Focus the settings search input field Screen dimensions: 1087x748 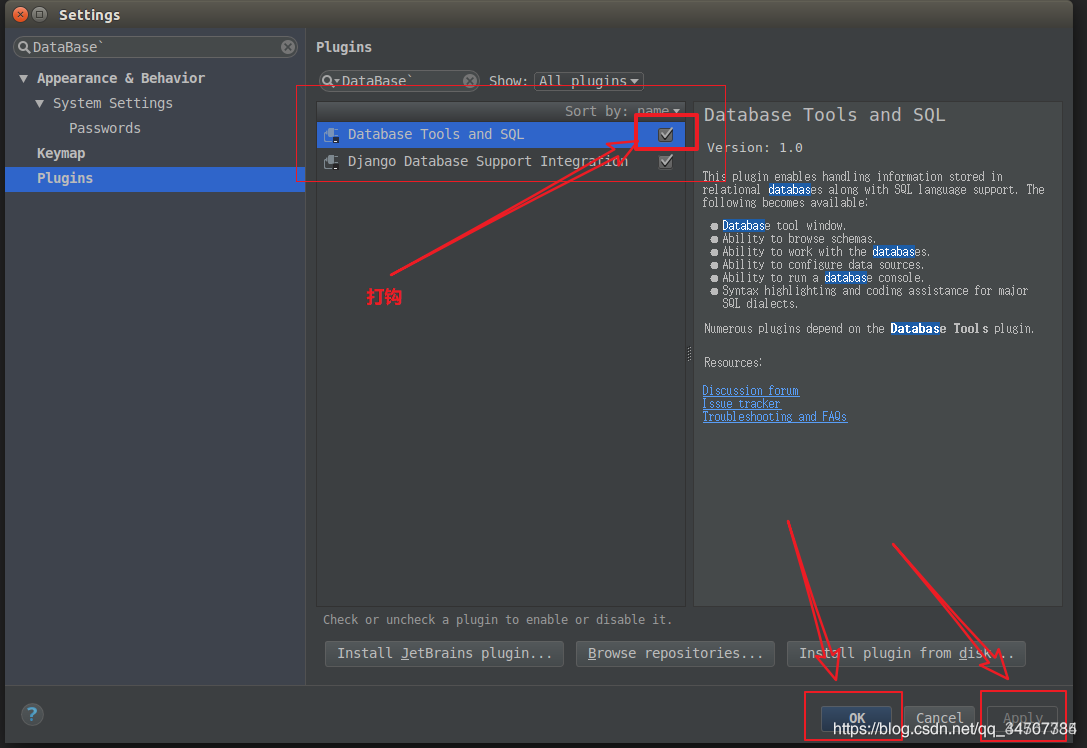coord(155,47)
